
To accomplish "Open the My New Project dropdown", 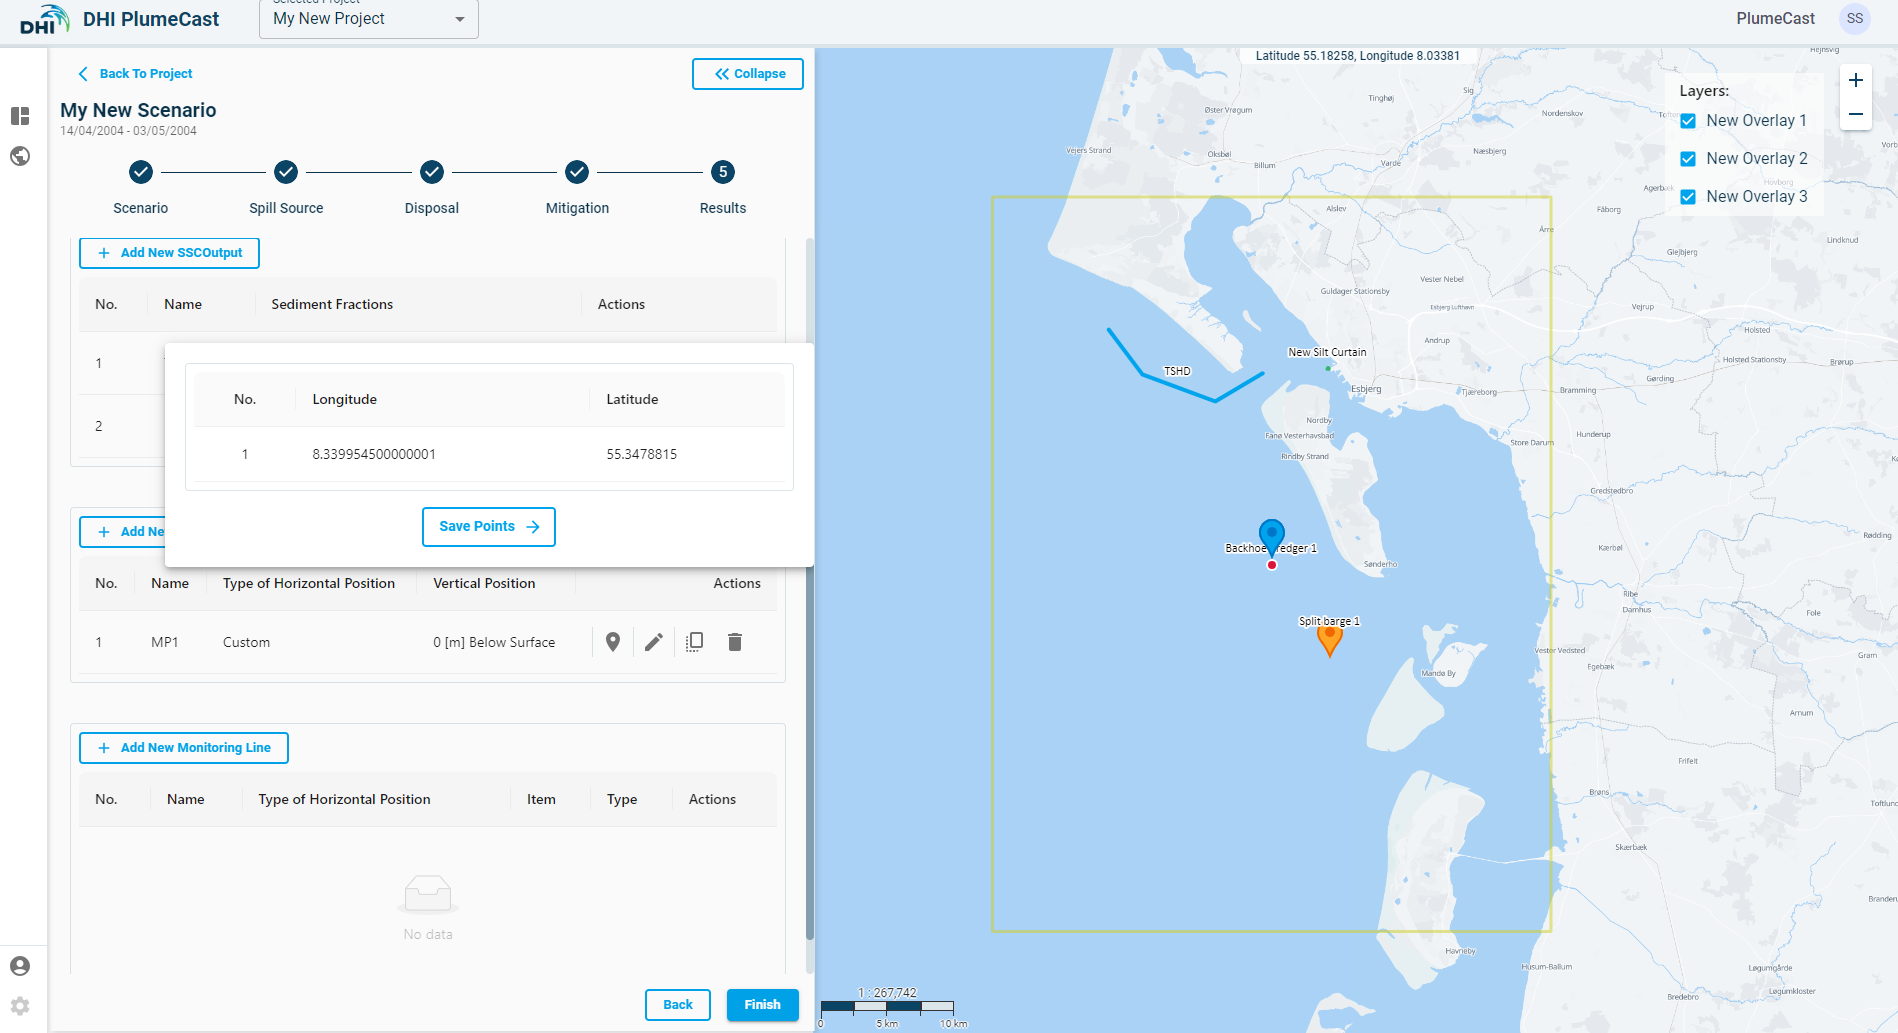I will (368, 19).
